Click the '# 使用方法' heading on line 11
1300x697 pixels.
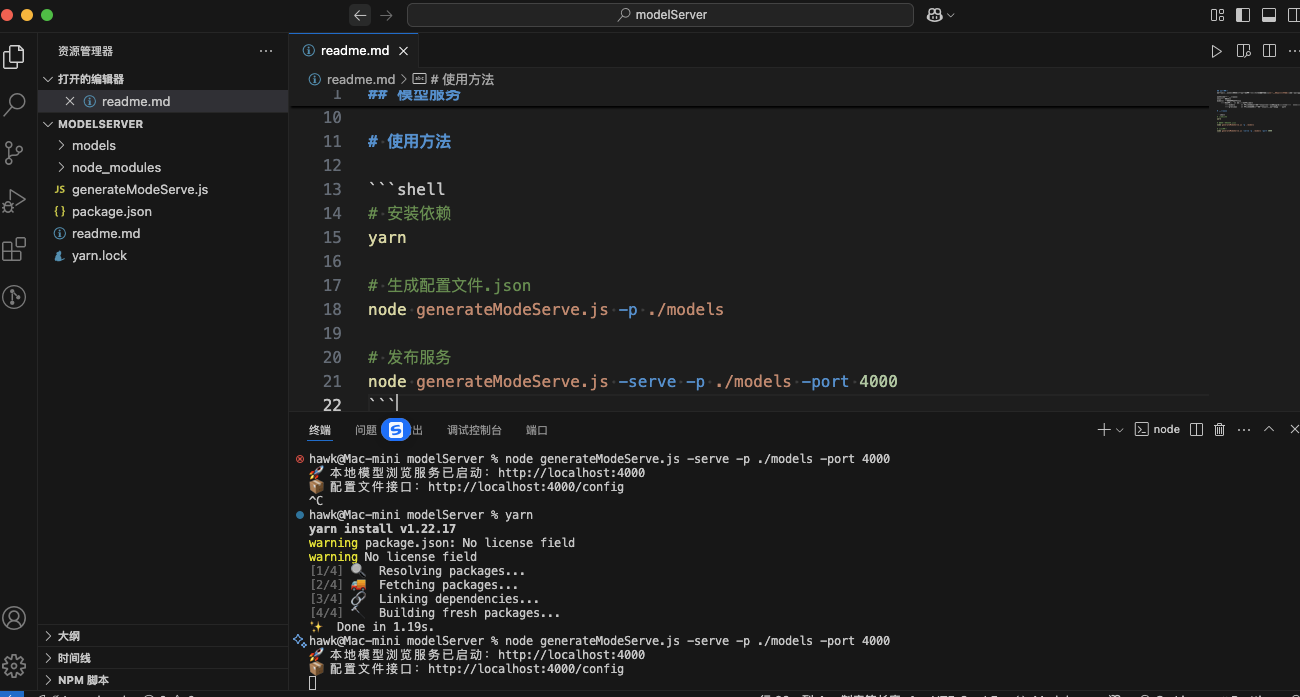(x=409, y=142)
